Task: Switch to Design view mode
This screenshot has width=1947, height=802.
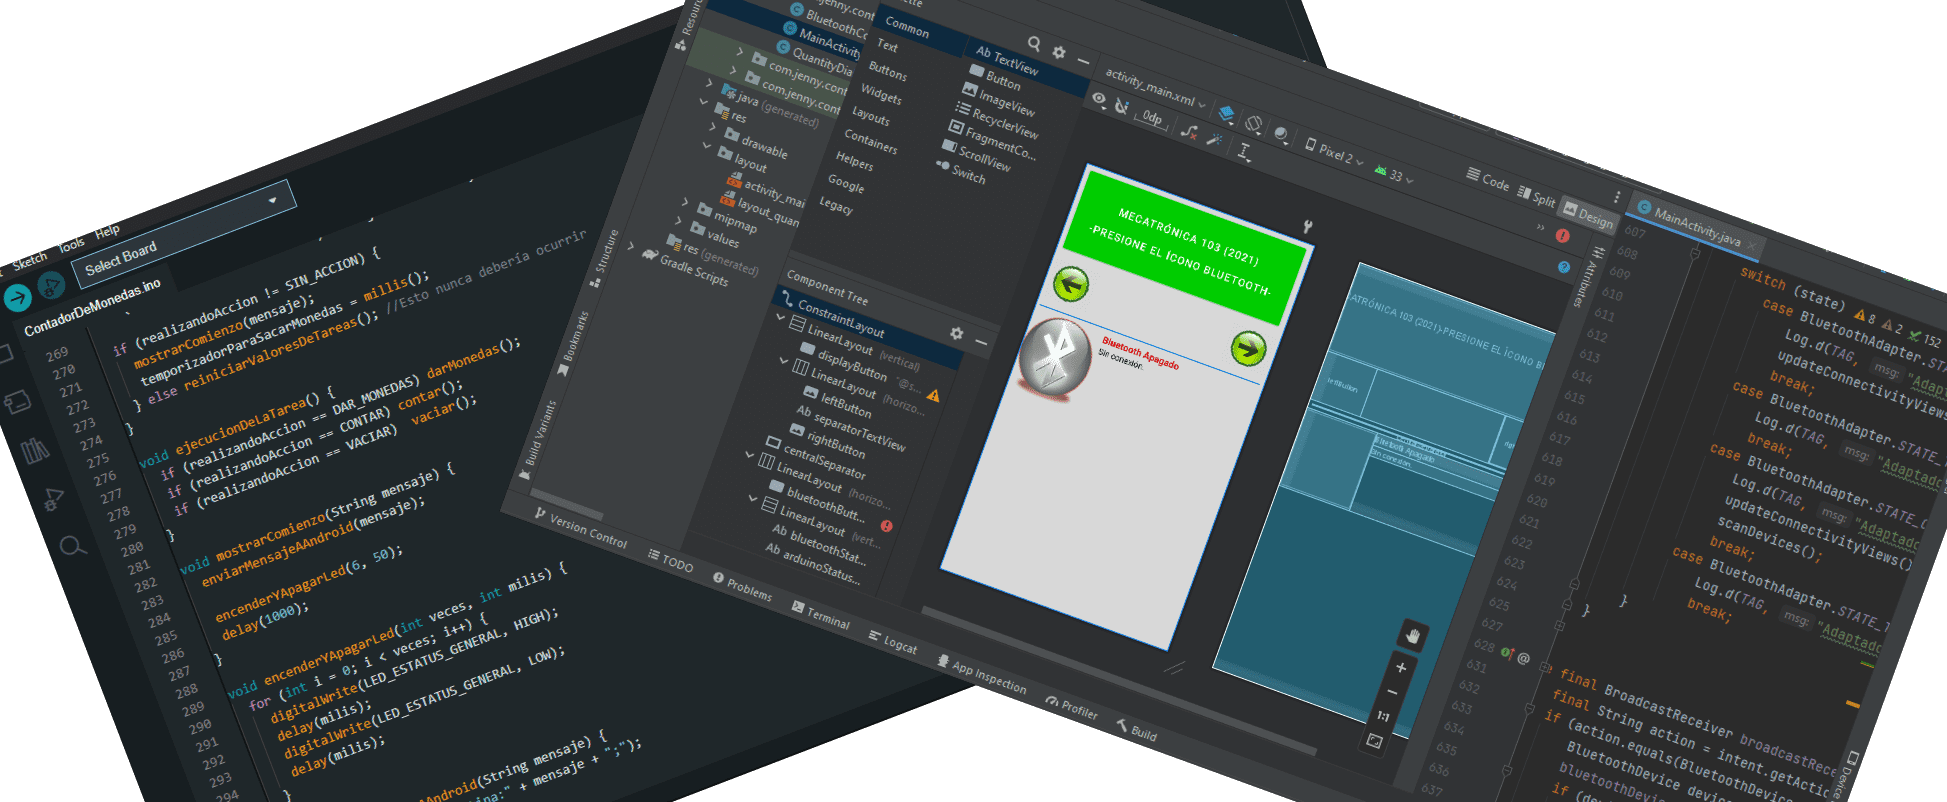Action: coord(1588,215)
